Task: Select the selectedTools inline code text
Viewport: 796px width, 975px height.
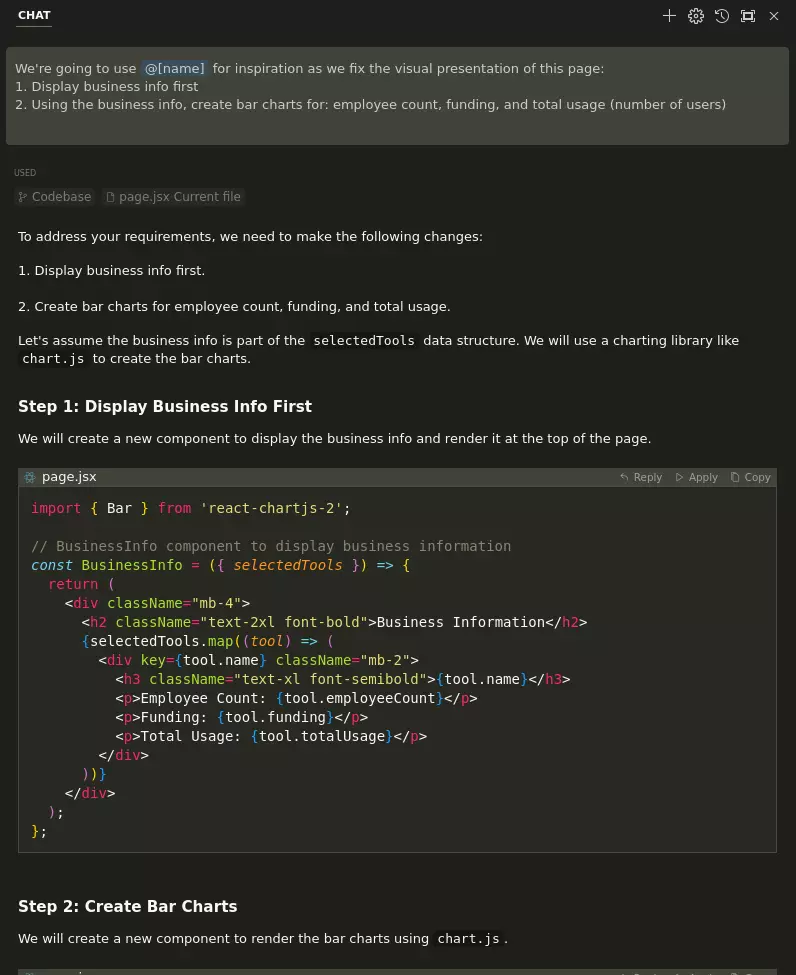Action: [363, 340]
